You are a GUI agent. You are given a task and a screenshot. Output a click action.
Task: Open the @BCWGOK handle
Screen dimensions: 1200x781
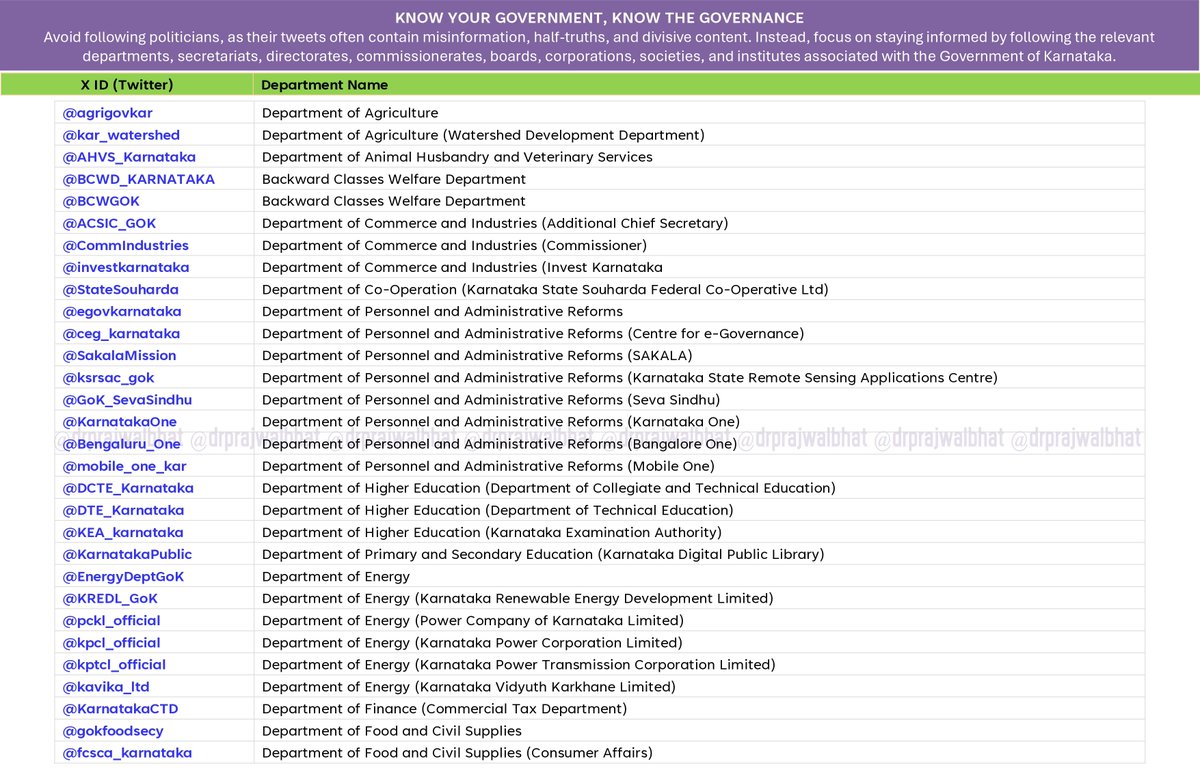coord(101,201)
